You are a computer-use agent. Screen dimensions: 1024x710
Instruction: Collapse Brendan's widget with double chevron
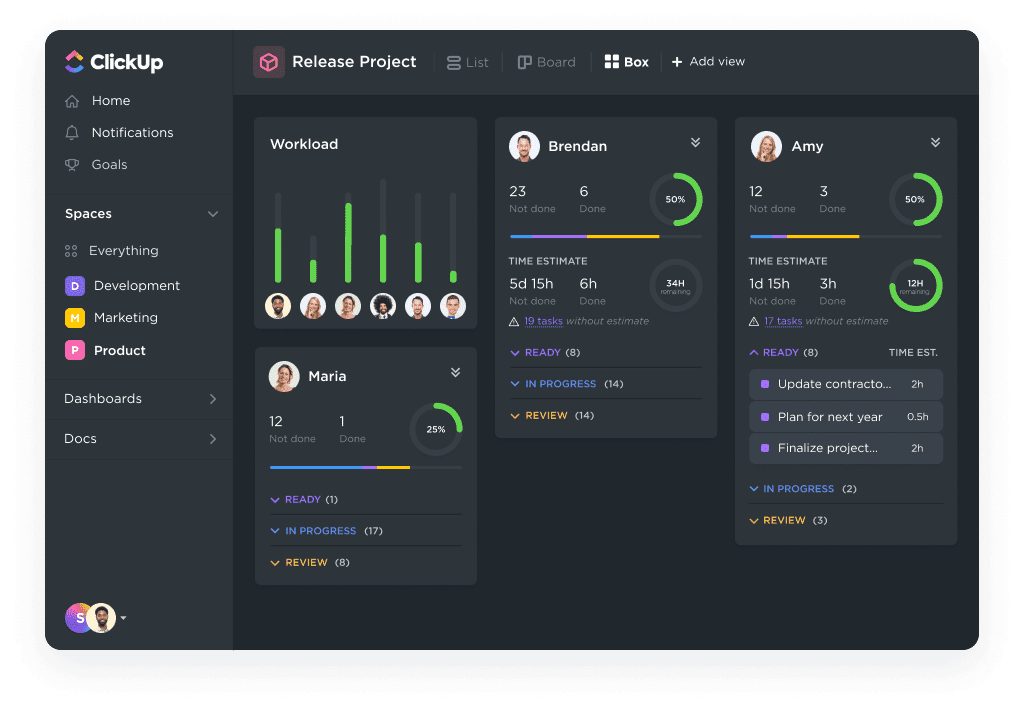point(695,142)
